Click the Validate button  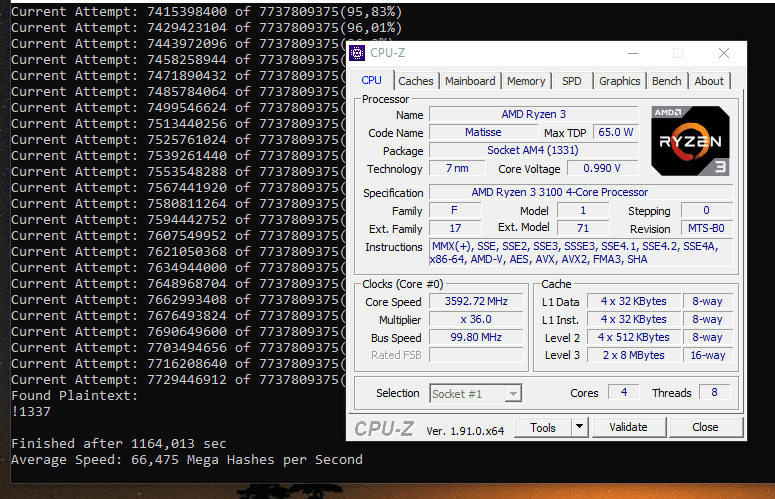628,427
